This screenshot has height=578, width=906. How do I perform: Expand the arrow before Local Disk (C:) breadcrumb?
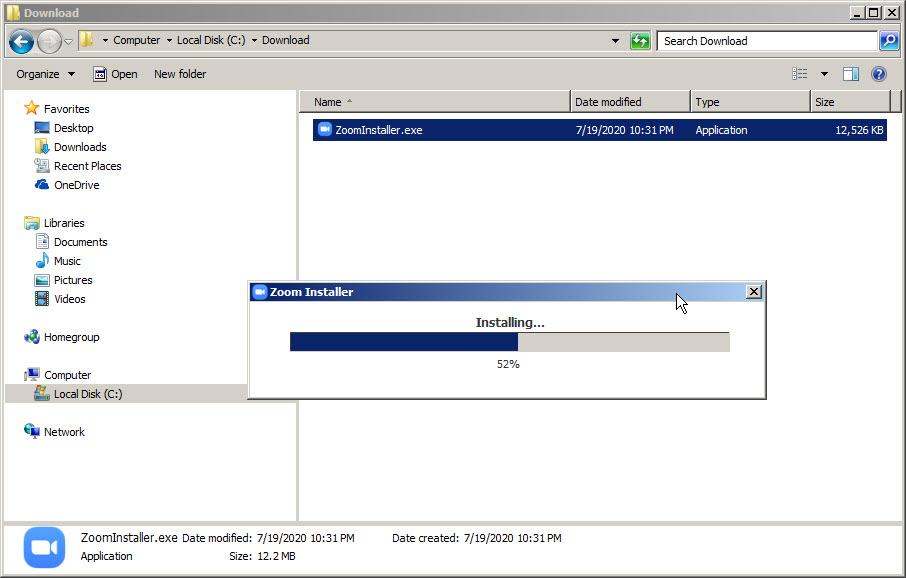169,40
